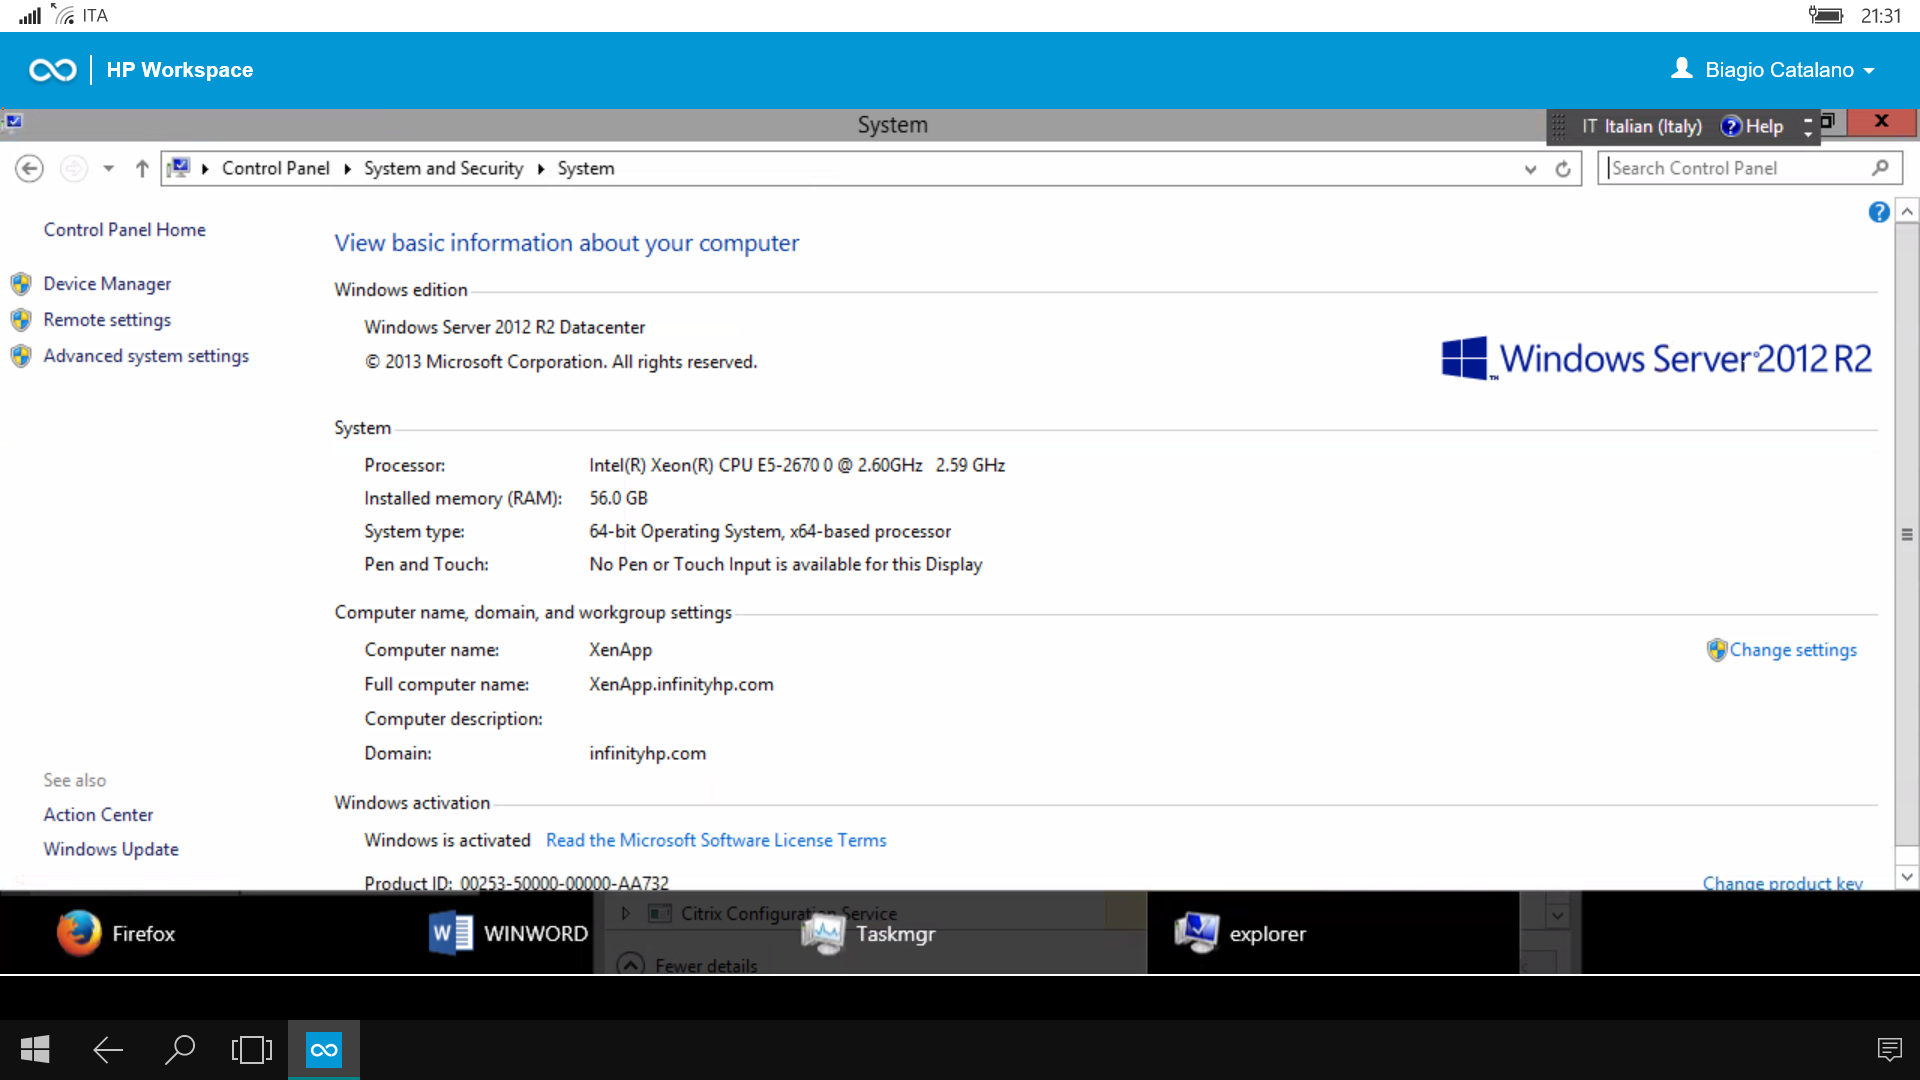Select System and Security breadcrumb
Screen dimensions: 1920x1080
pos(443,168)
